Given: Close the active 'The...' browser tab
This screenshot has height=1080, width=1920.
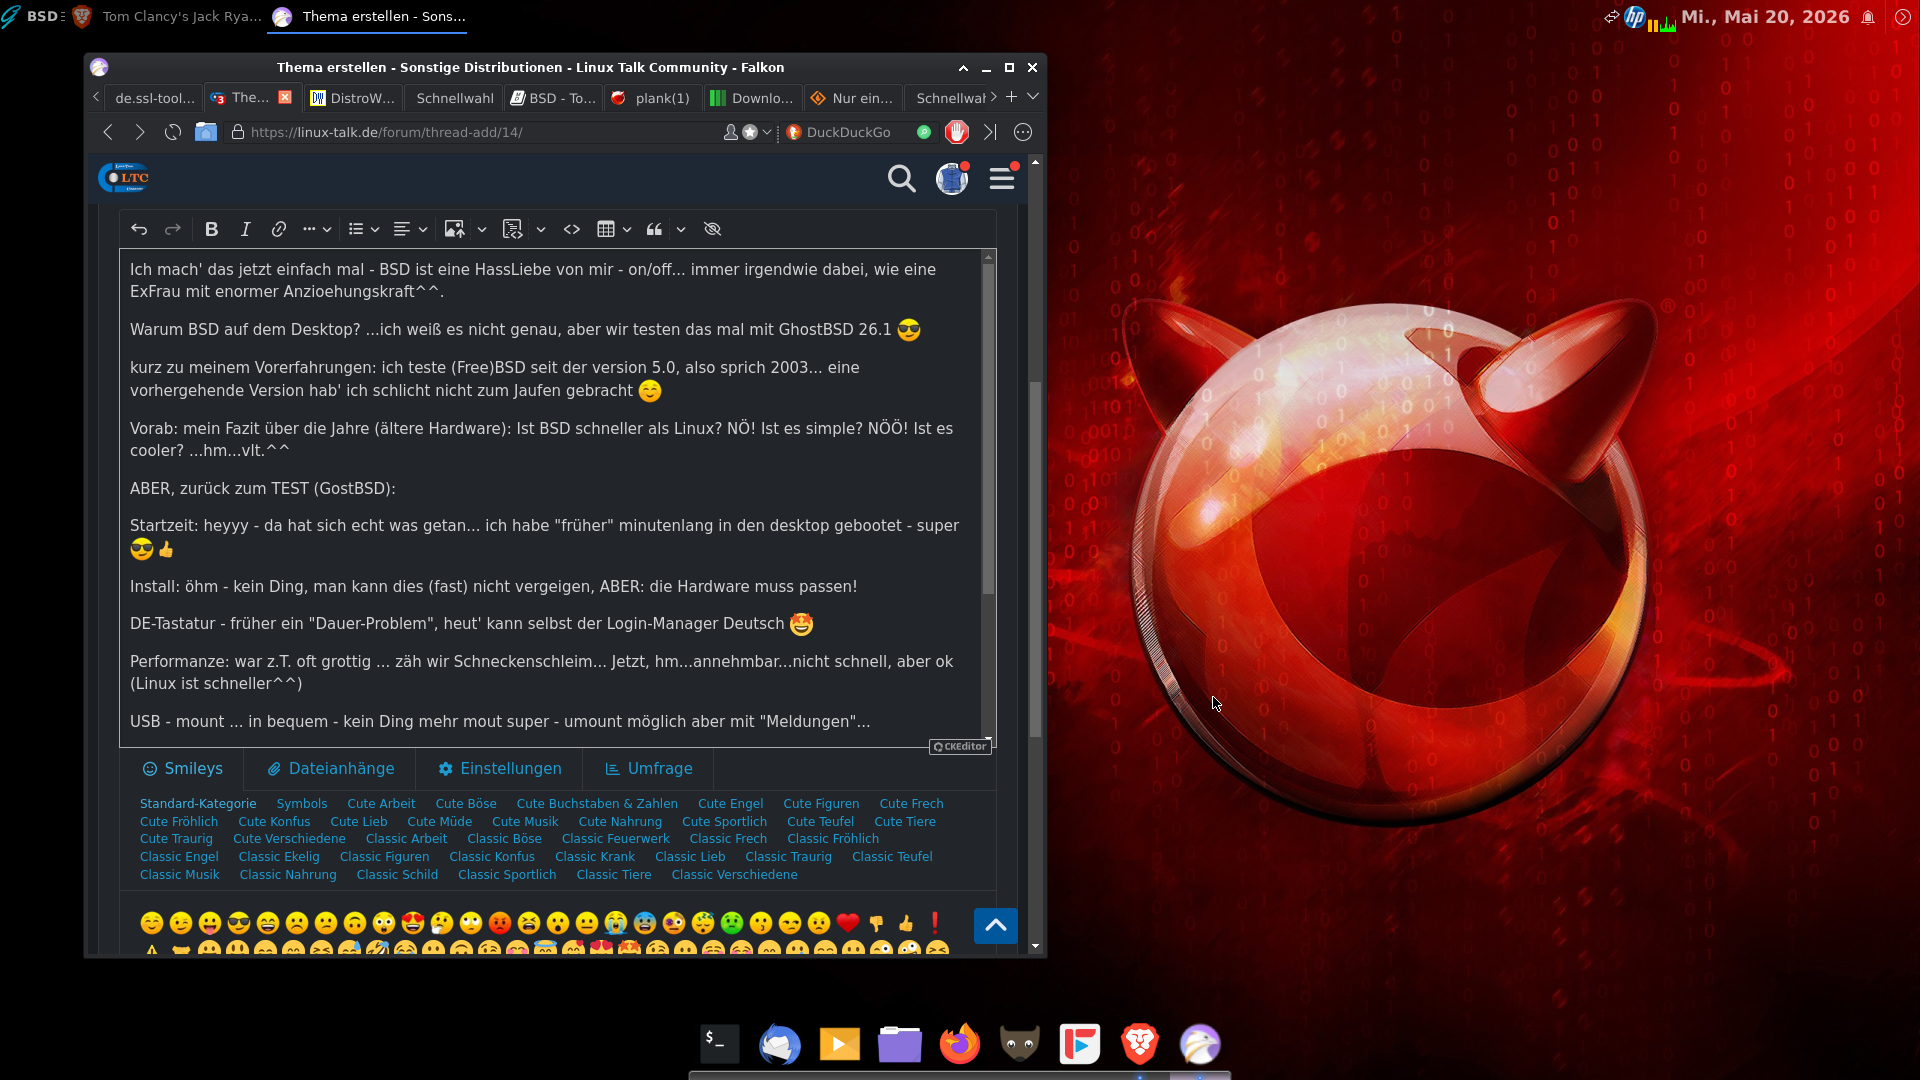Looking at the screenshot, I should (285, 97).
